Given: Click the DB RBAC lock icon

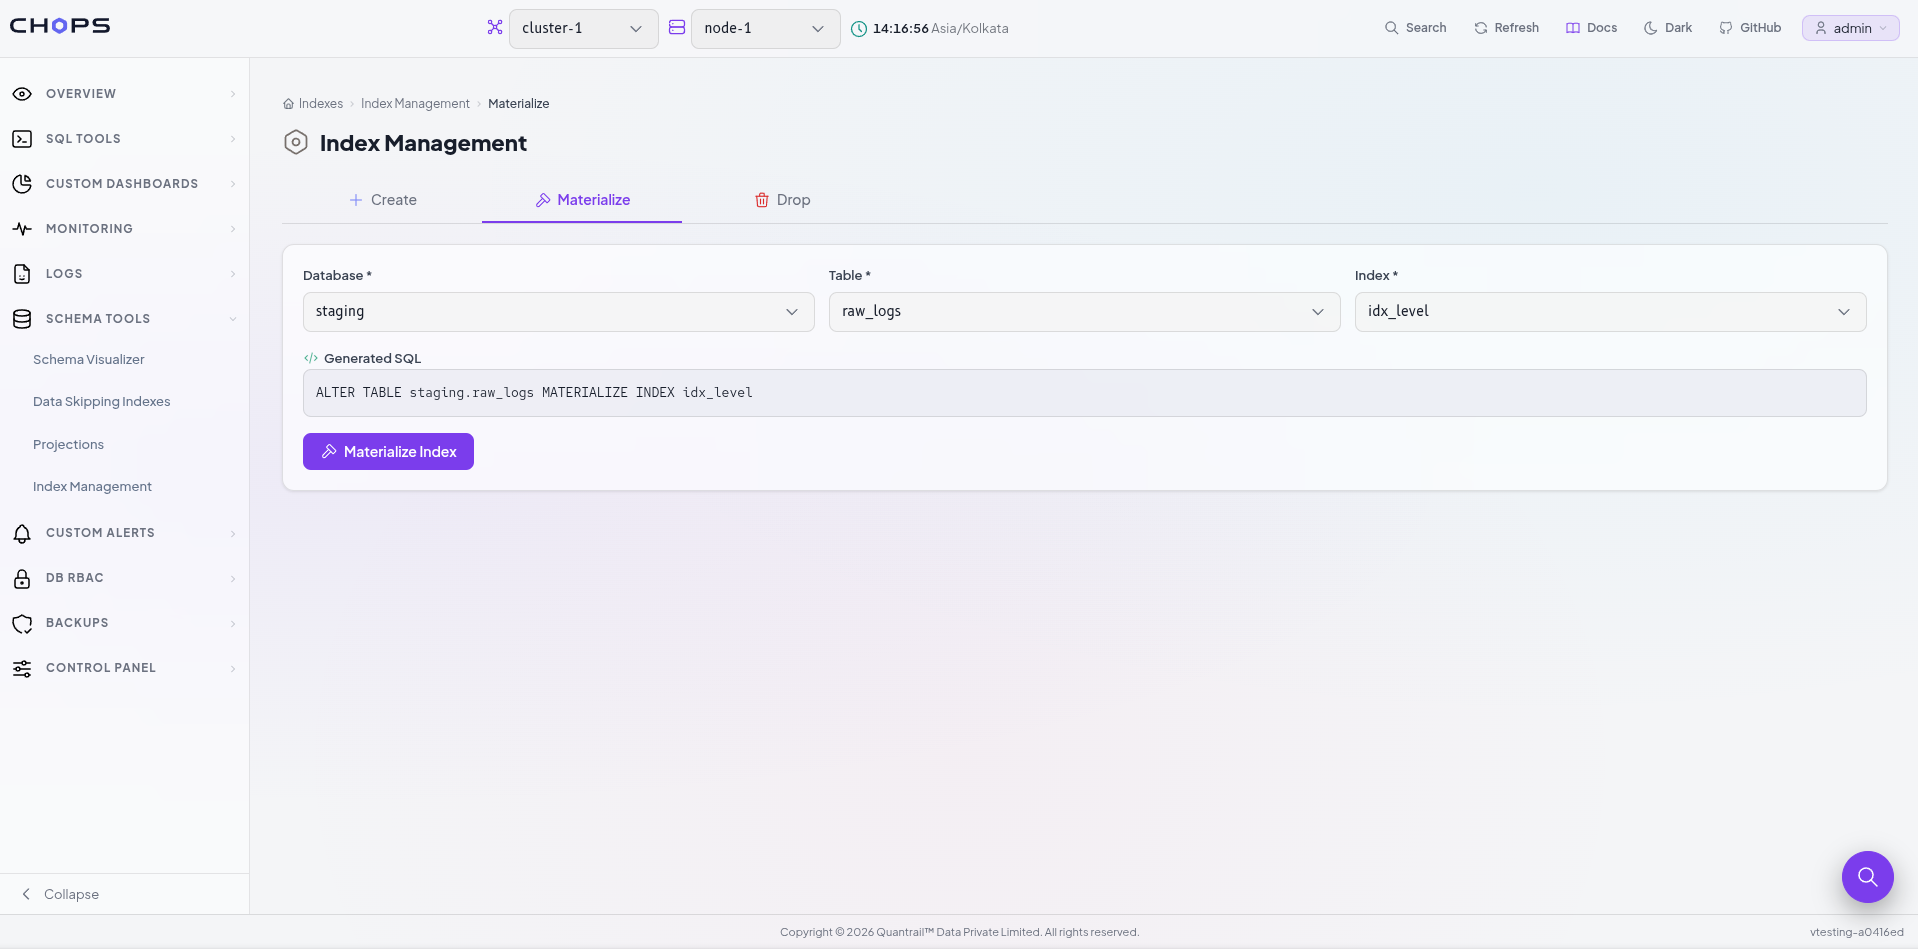Looking at the screenshot, I should [x=22, y=578].
